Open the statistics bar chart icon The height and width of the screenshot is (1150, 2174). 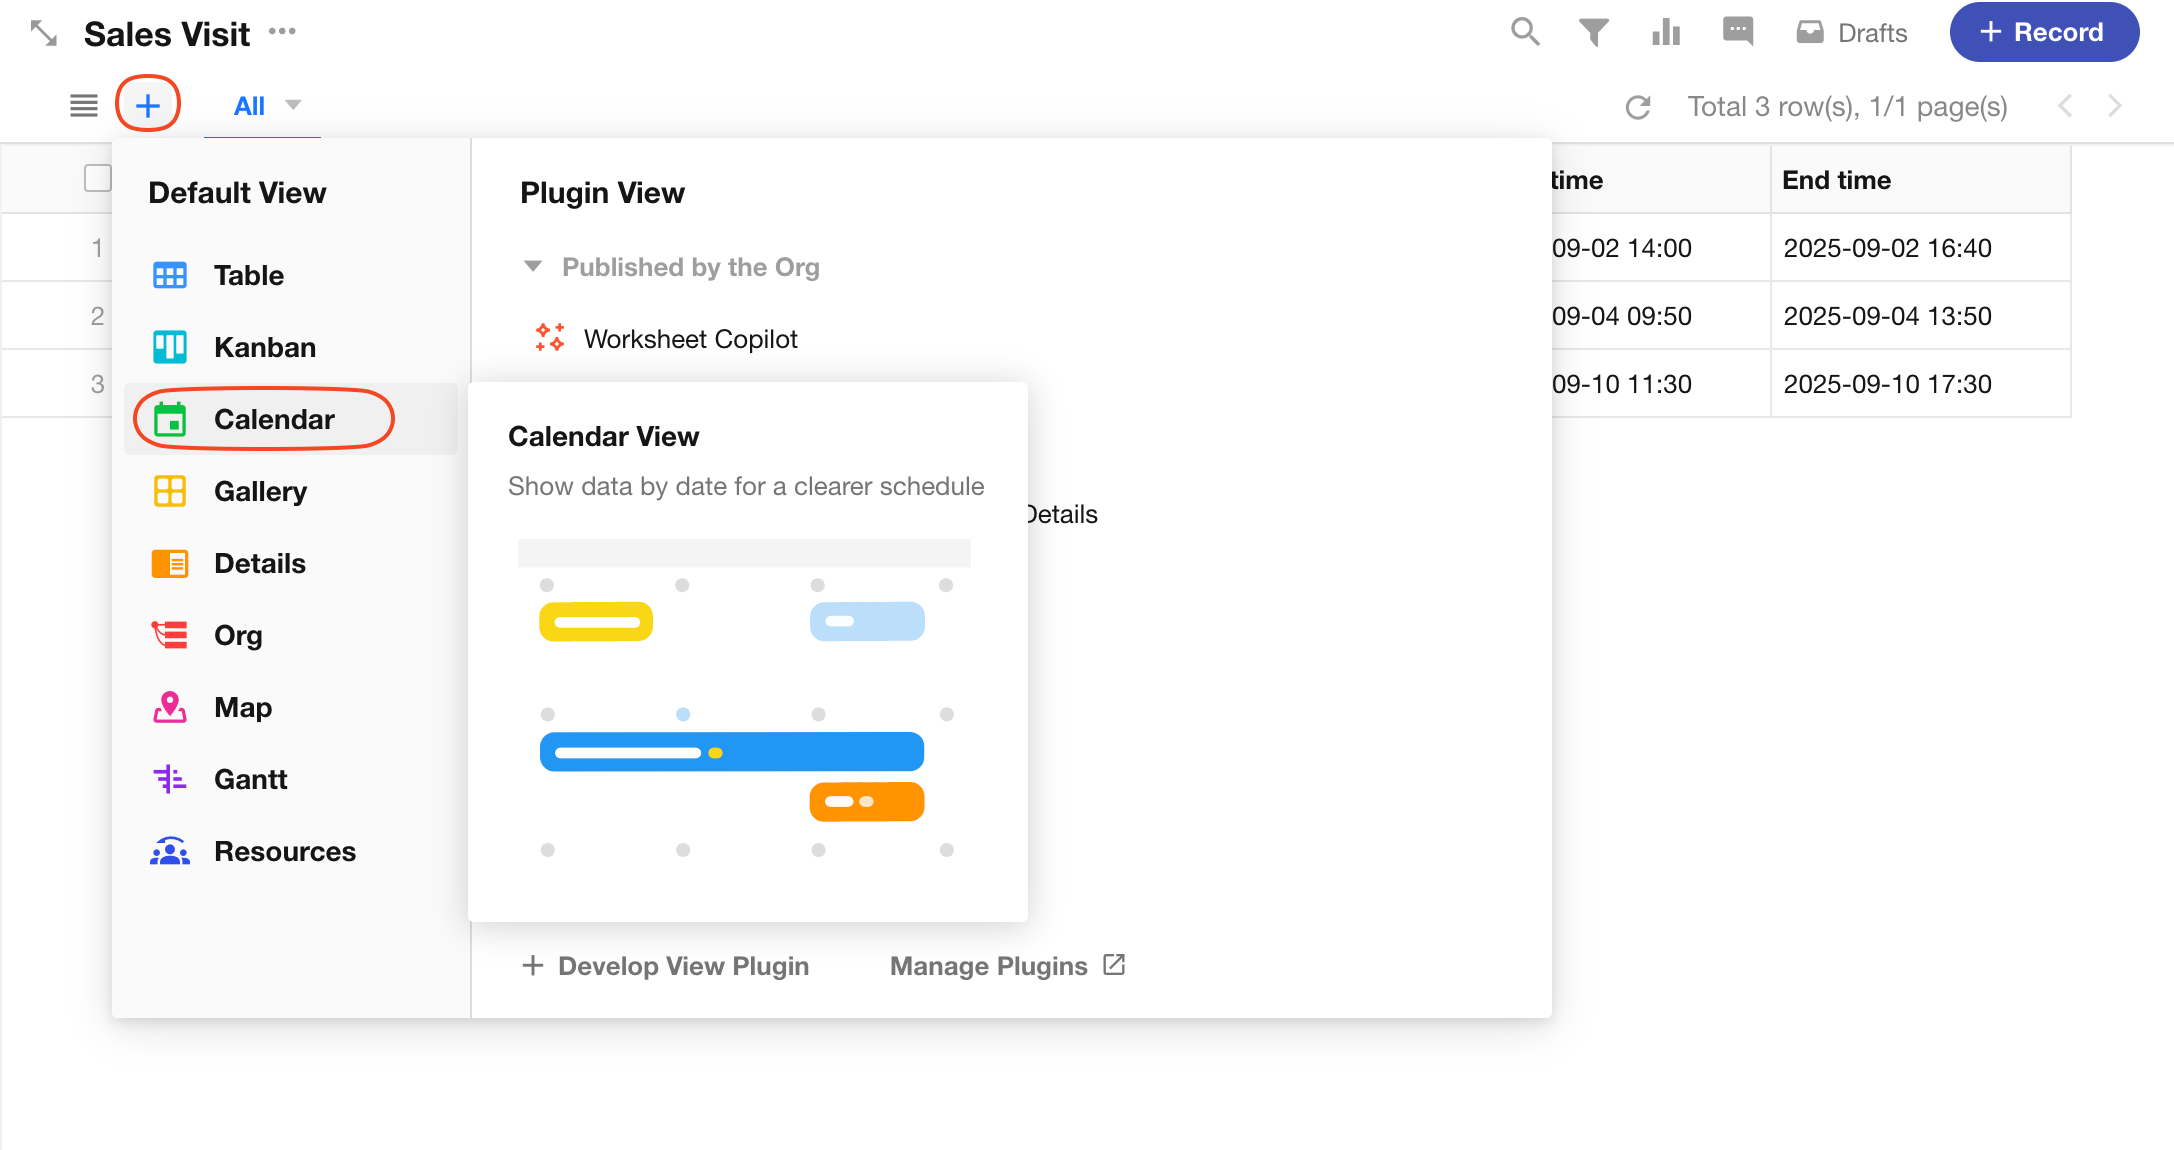pyautogui.click(x=1665, y=32)
